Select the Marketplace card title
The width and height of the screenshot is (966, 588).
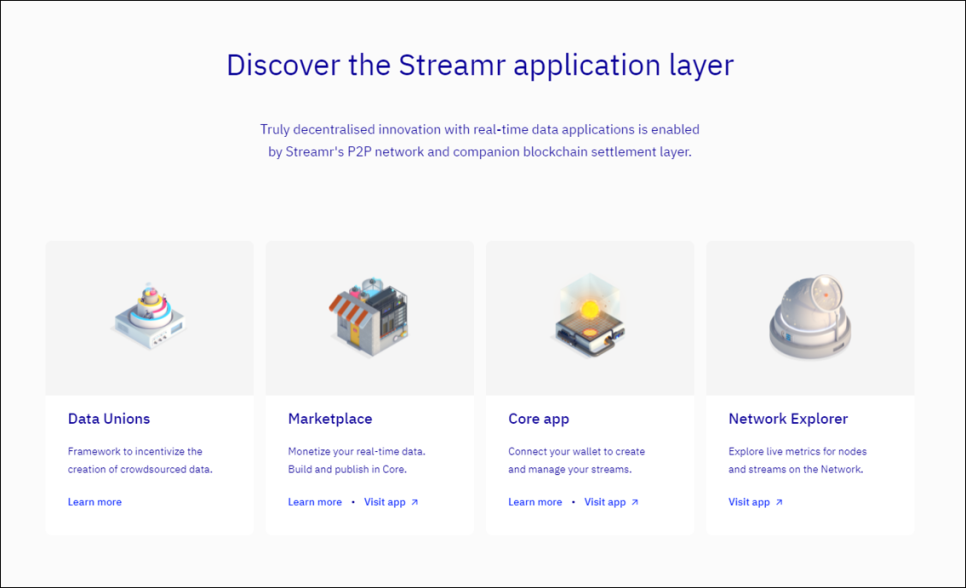[330, 419]
